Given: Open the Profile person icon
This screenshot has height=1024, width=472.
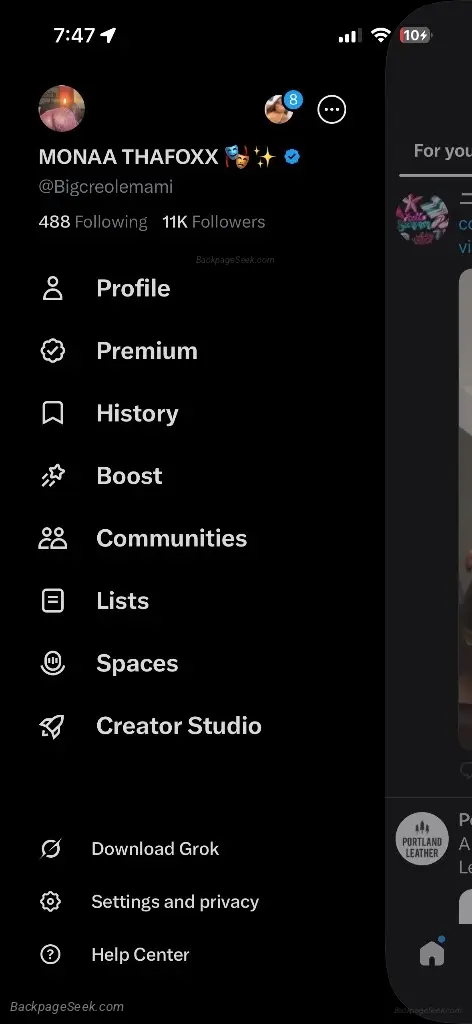Looking at the screenshot, I should tap(52, 288).
